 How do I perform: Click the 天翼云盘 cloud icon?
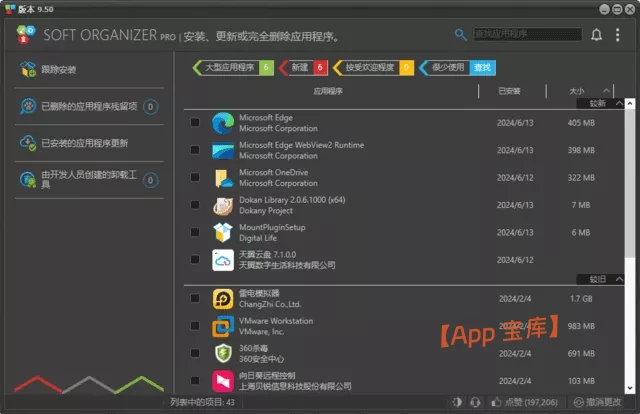pyautogui.click(x=223, y=260)
